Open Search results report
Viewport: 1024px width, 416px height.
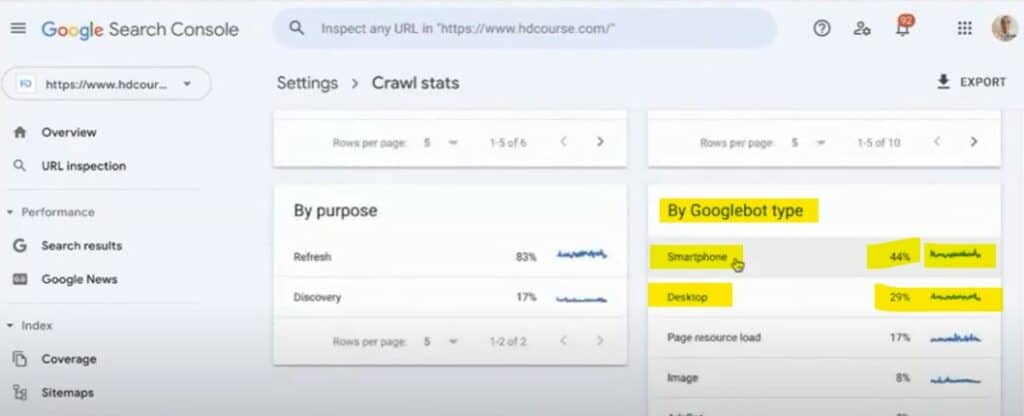pos(82,246)
